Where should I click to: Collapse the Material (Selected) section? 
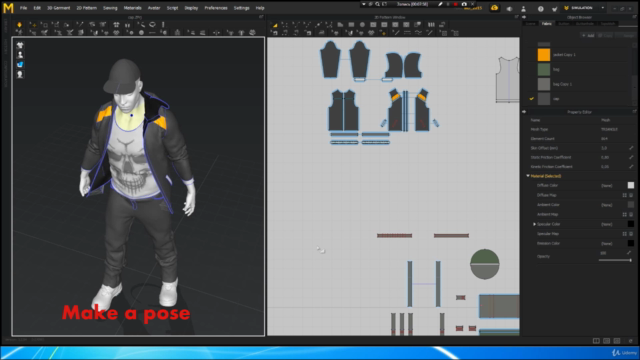point(528,176)
